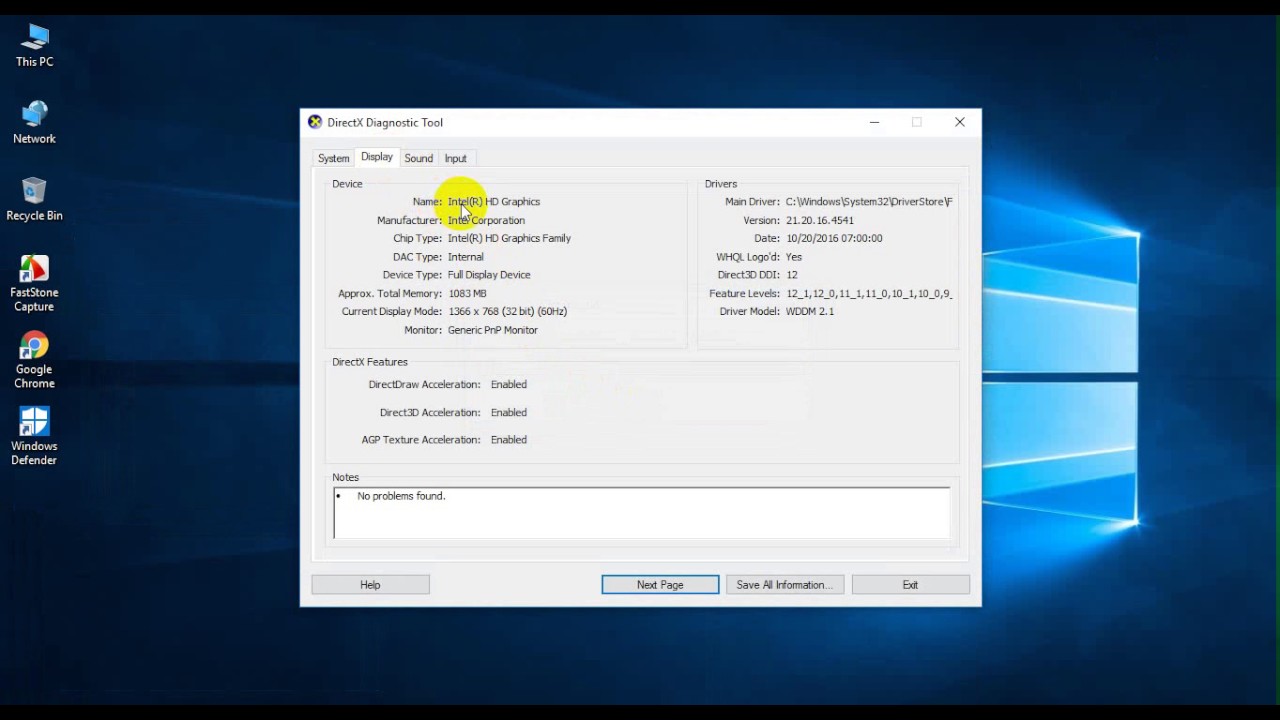This screenshot has width=1280, height=720.
Task: Select the Windows Defender desktop icon
Action: pyautogui.click(x=34, y=437)
